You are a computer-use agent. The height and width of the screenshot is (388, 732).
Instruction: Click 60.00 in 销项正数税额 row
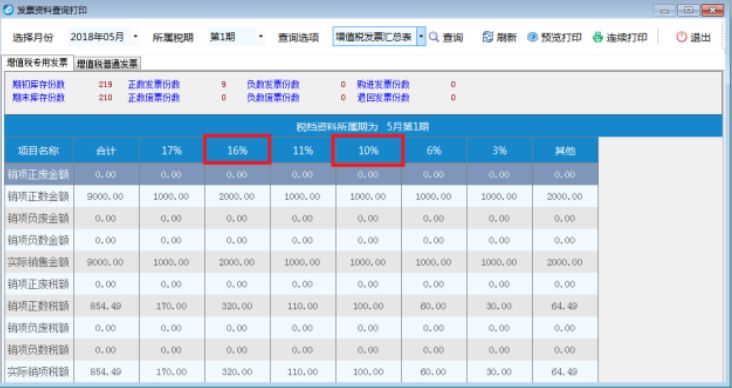[434, 306]
